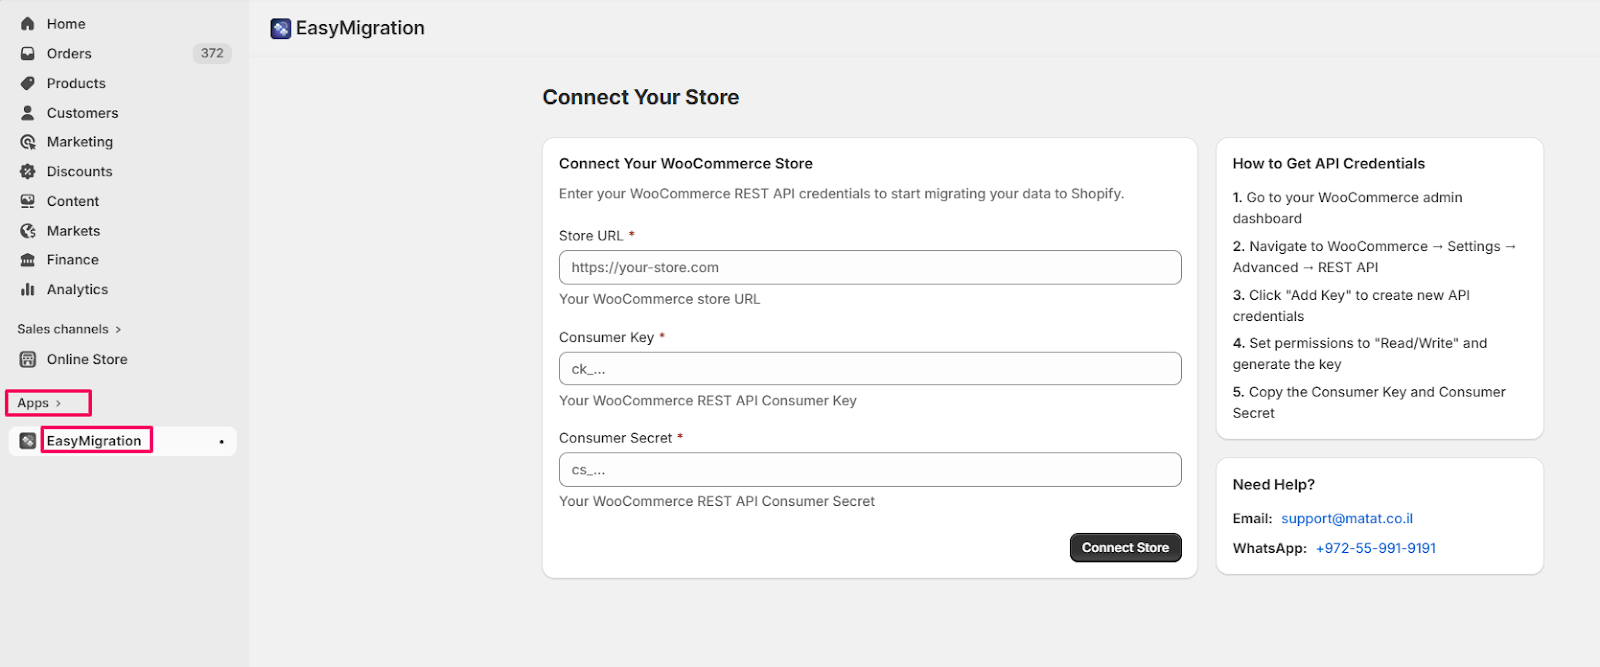Image resolution: width=1600 pixels, height=667 pixels.
Task: Select the Finance bank icon
Action: 28,260
